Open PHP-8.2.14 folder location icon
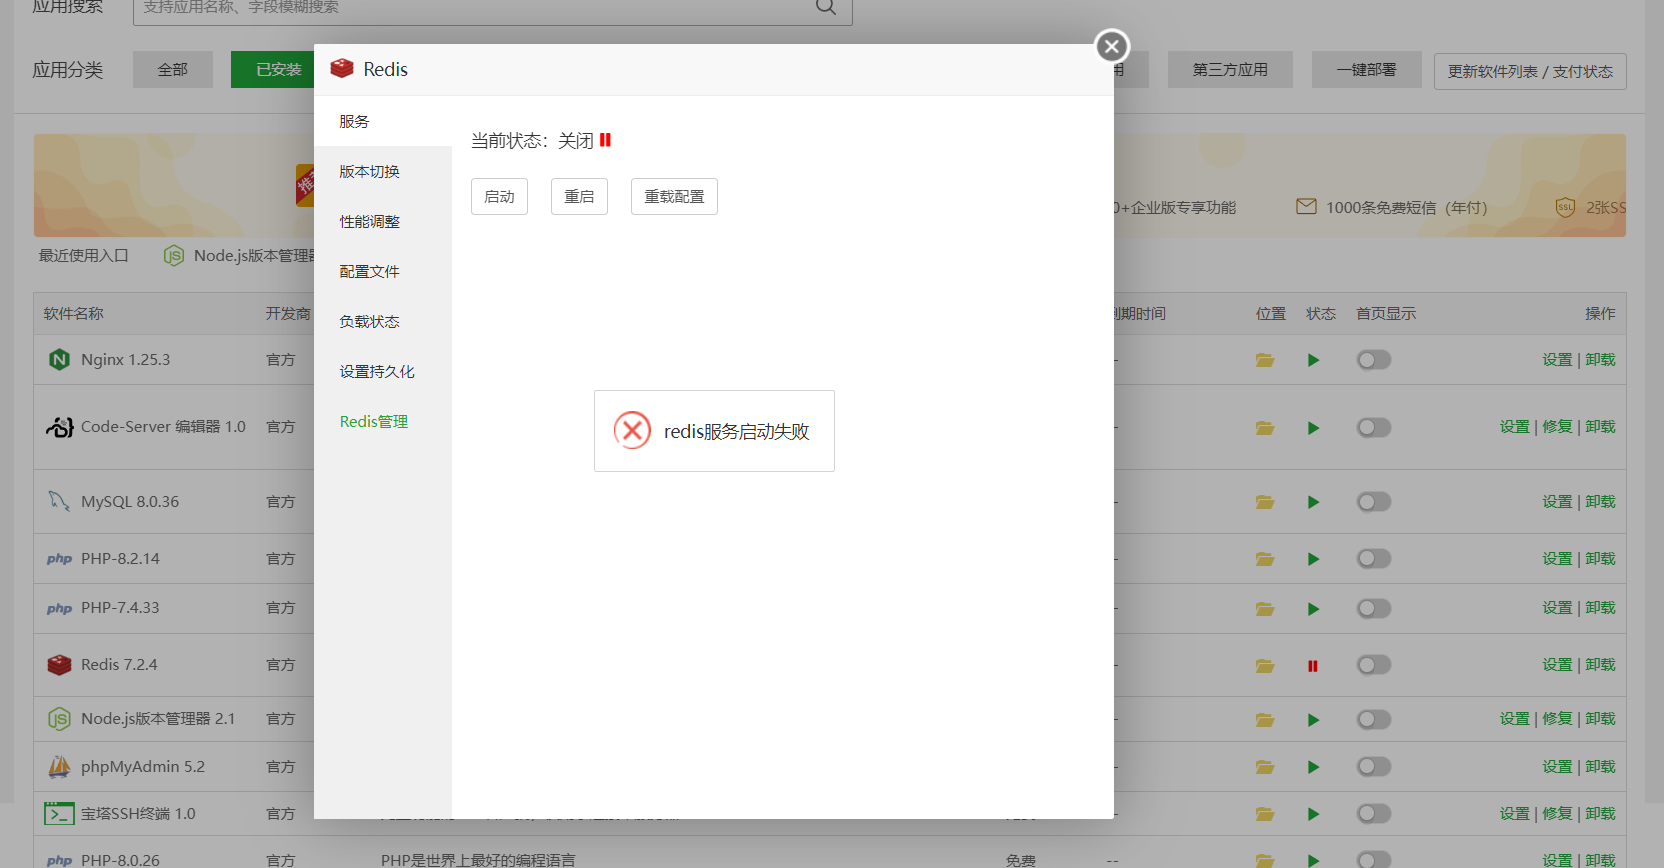Viewport: 1664px width, 868px height. 1265,559
